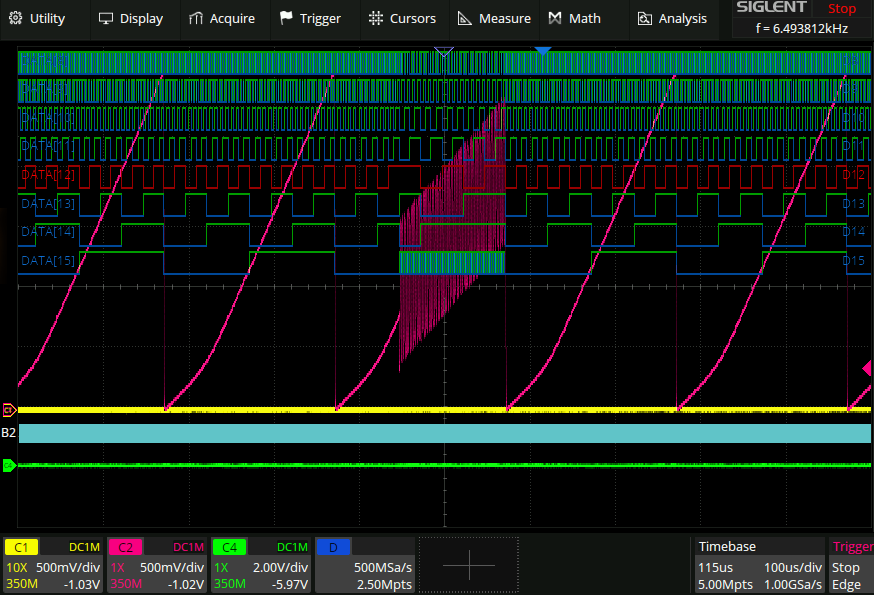
Task: Click the blue trigger position marker at top
Action: pos(542,51)
